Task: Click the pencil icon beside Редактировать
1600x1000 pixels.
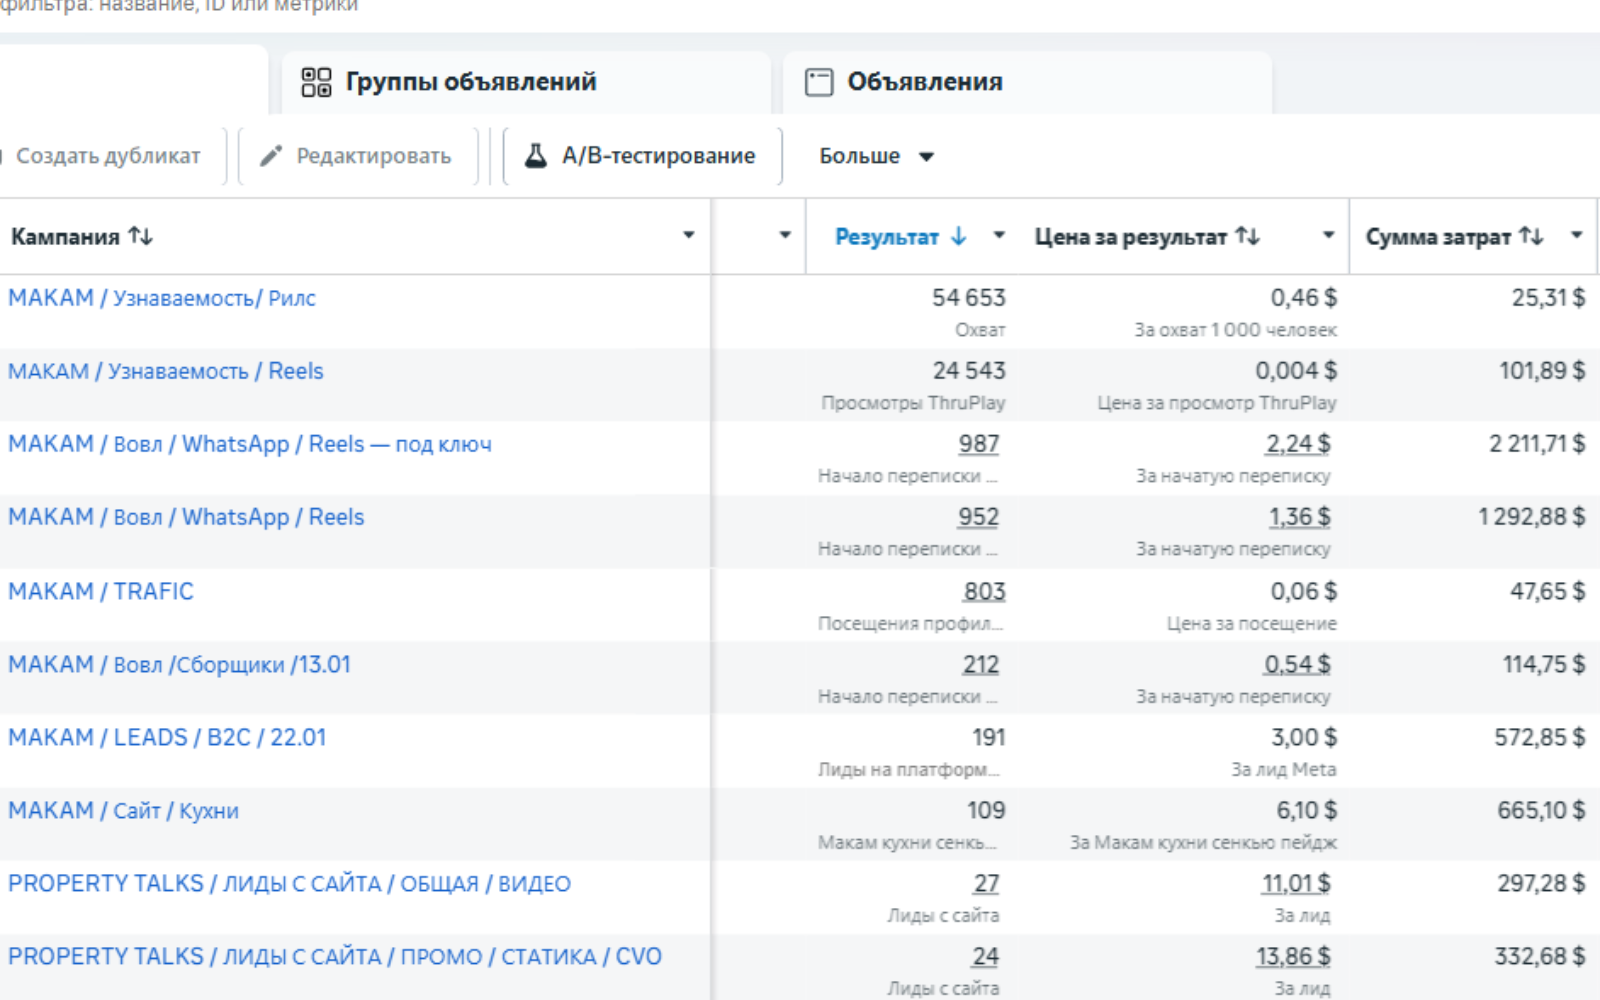Action: click(x=271, y=156)
